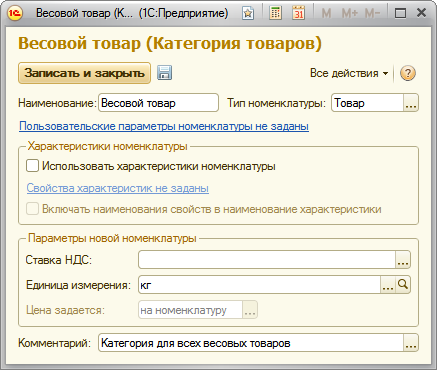Add window to favorites star icon

[x=248, y=13]
